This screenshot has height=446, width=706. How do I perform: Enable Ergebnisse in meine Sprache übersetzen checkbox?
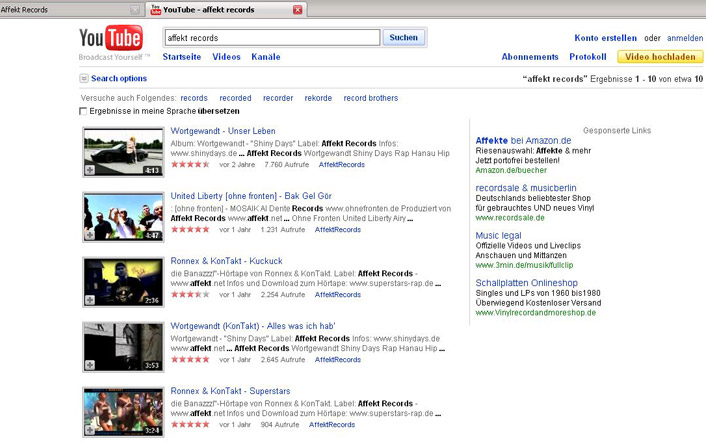coord(83,111)
